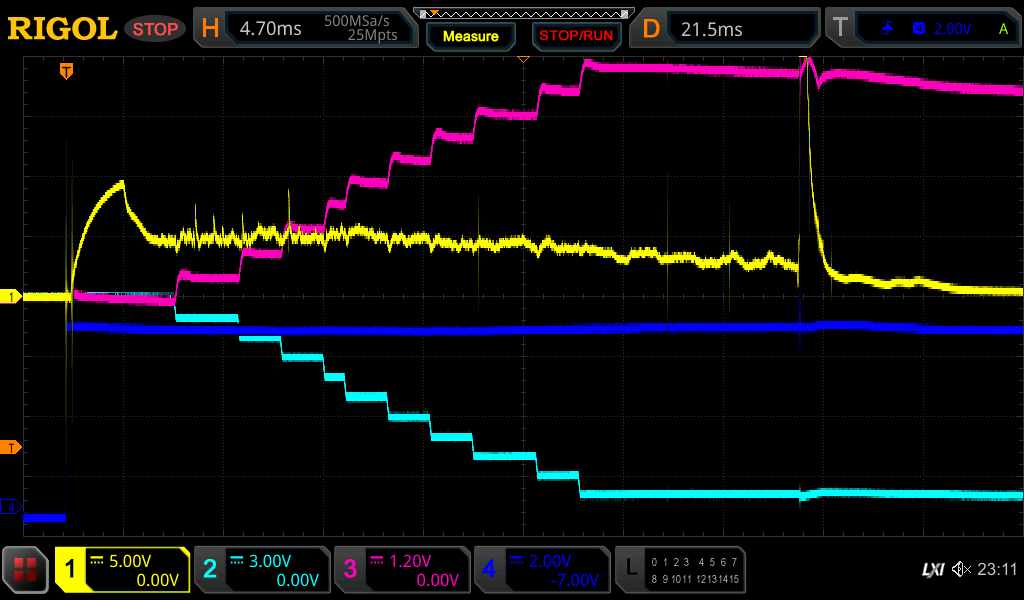Open the Measure menu
This screenshot has width=1024, height=600.
pos(470,36)
